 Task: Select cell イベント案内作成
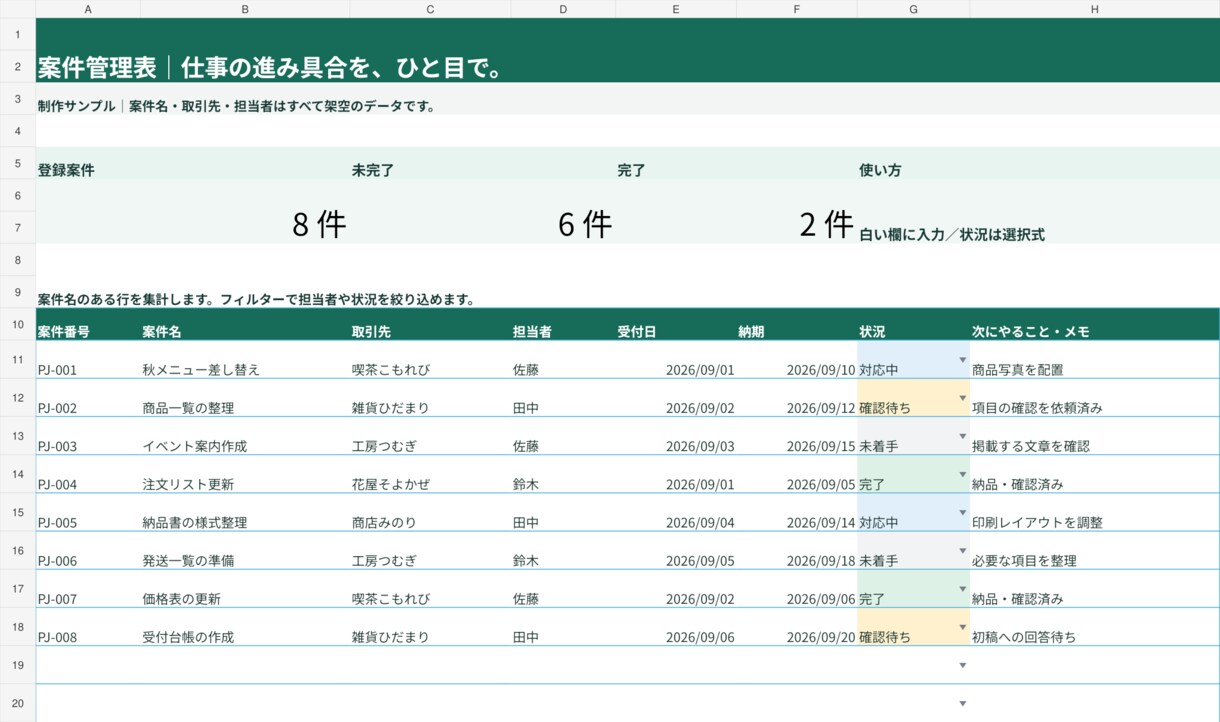[x=245, y=436]
